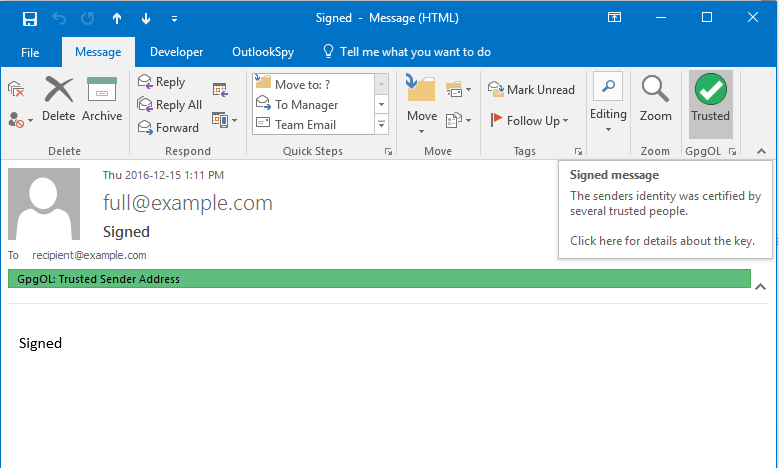The width and height of the screenshot is (779, 468).
Task: Mark the message as Unread
Action: click(532, 90)
